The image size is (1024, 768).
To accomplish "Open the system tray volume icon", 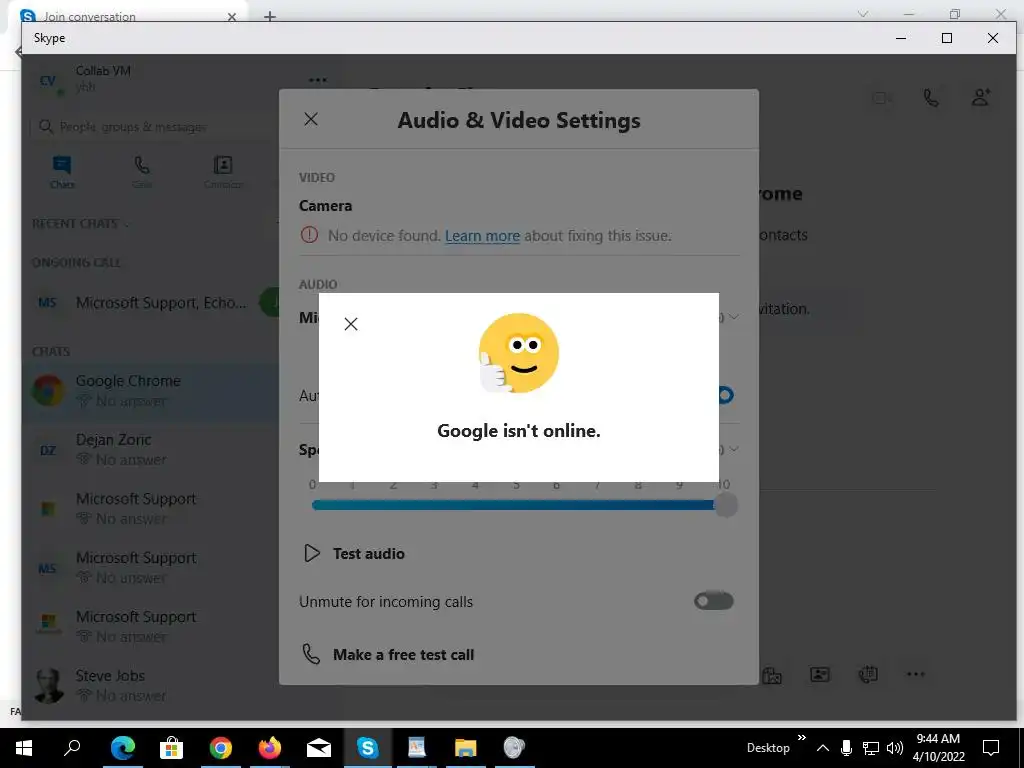I will pos(895,748).
